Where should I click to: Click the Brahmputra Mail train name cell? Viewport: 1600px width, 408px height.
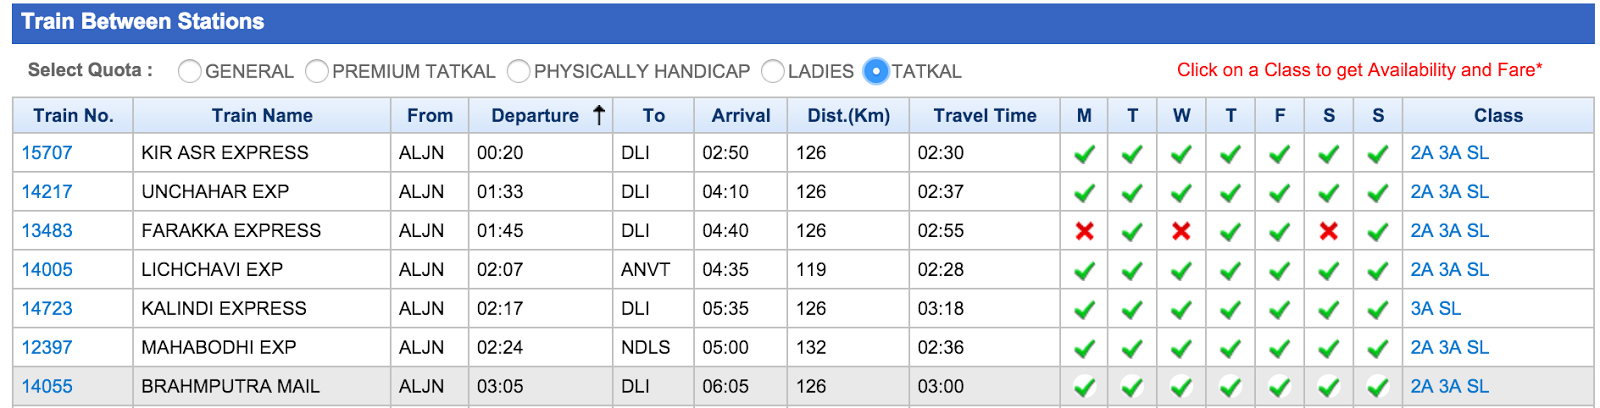tap(230, 387)
